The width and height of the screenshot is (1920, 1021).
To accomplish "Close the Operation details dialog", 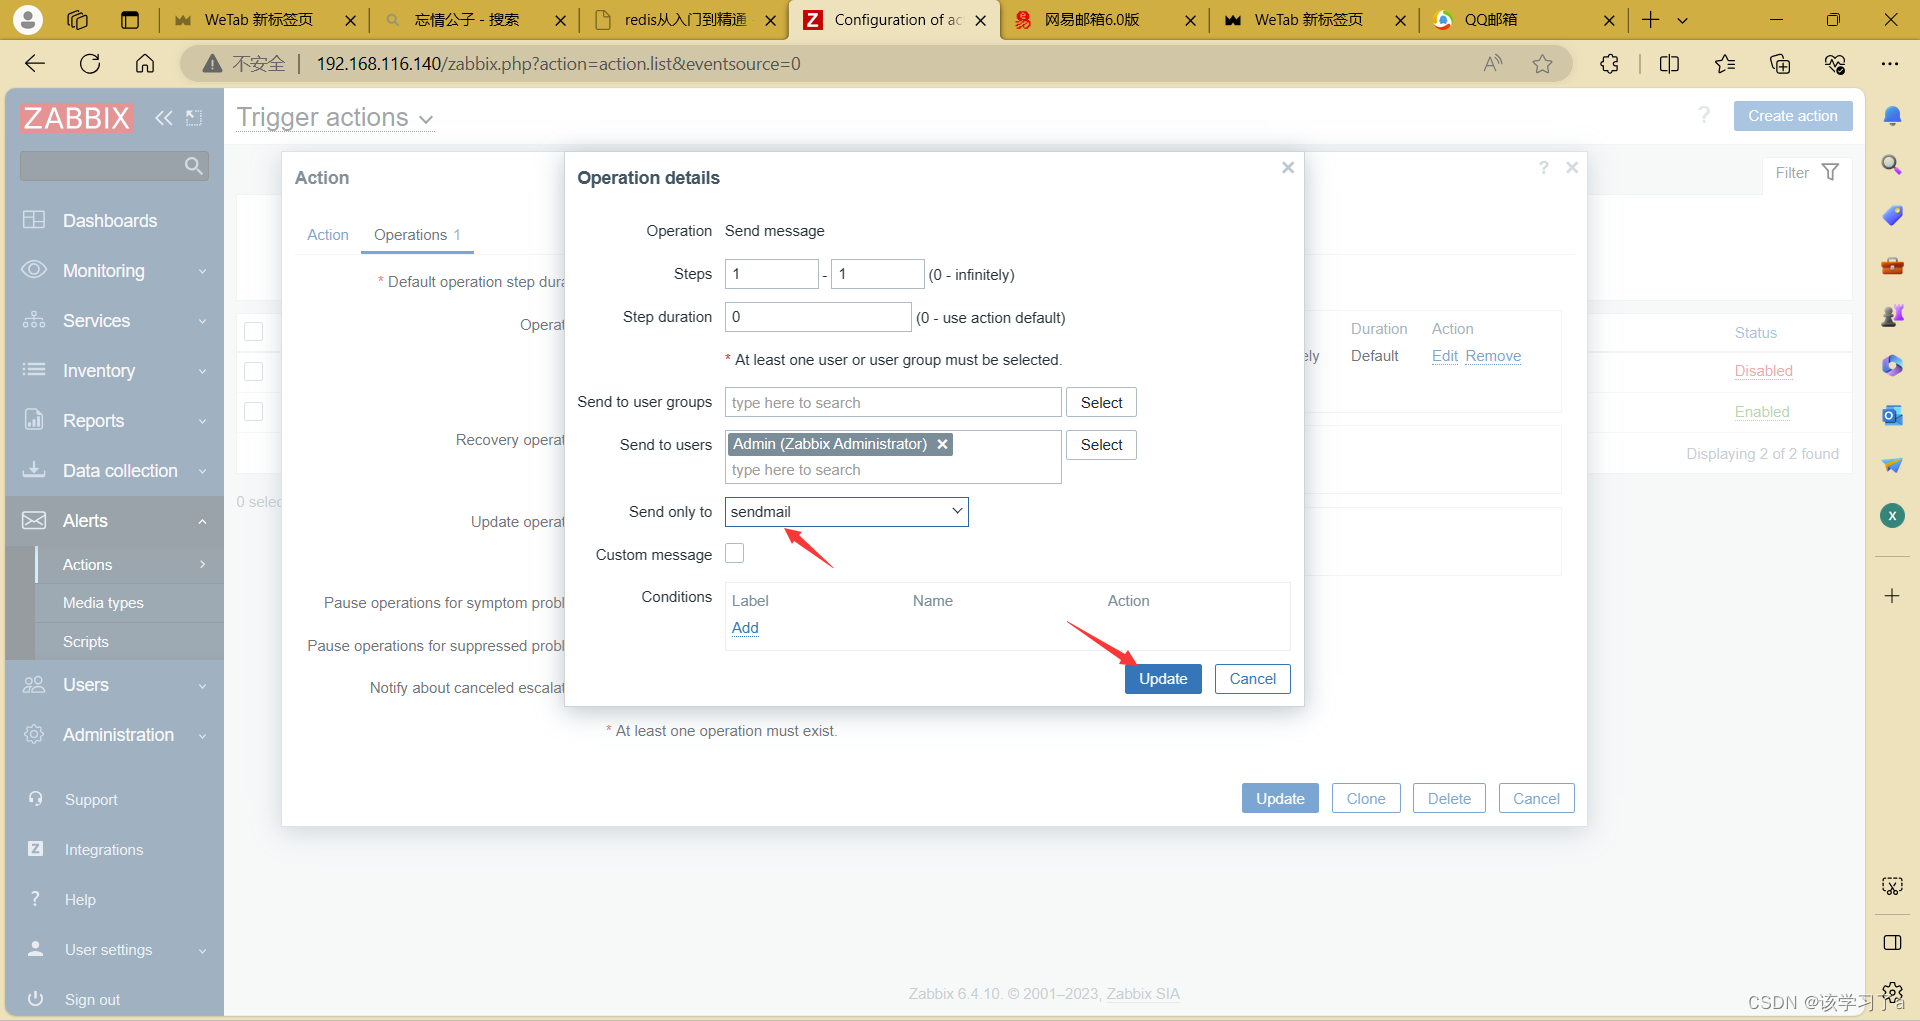I will pyautogui.click(x=1288, y=168).
